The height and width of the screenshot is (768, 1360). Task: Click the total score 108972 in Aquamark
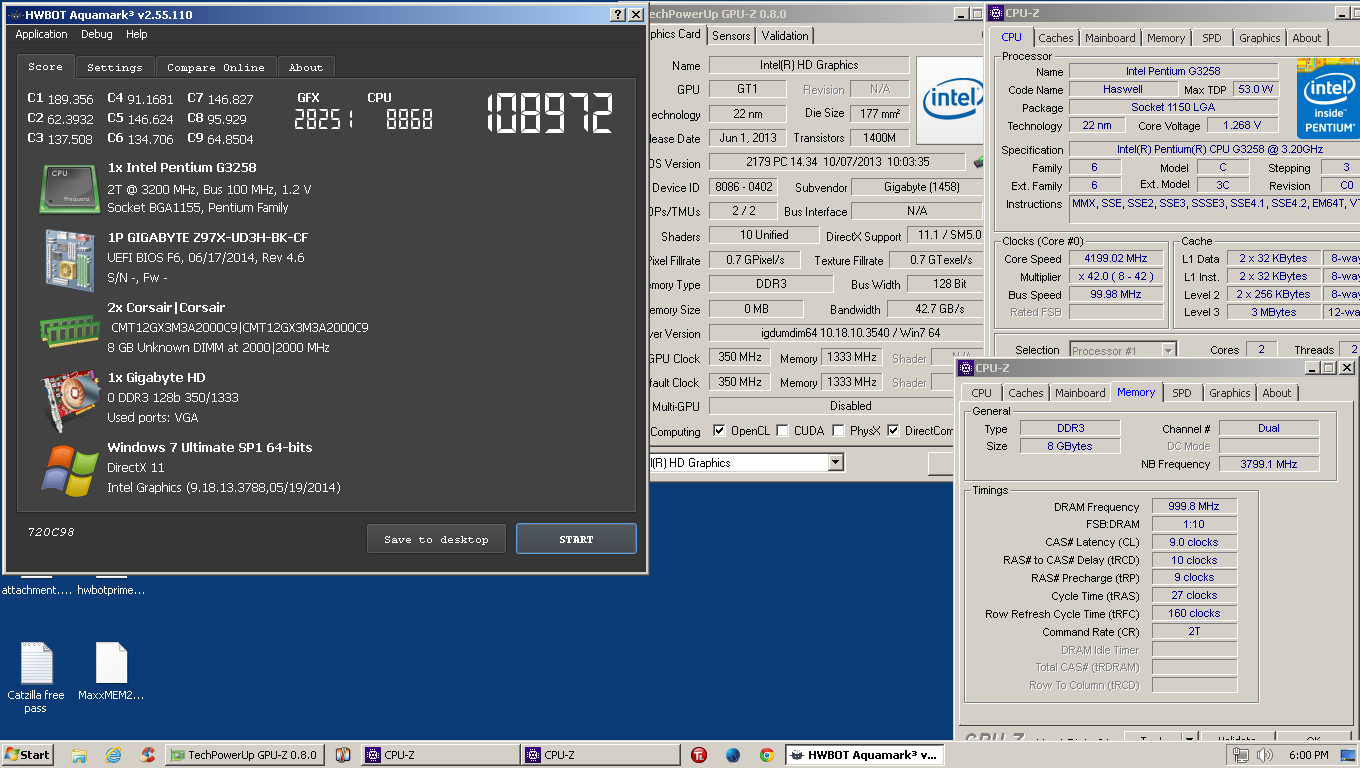click(549, 113)
